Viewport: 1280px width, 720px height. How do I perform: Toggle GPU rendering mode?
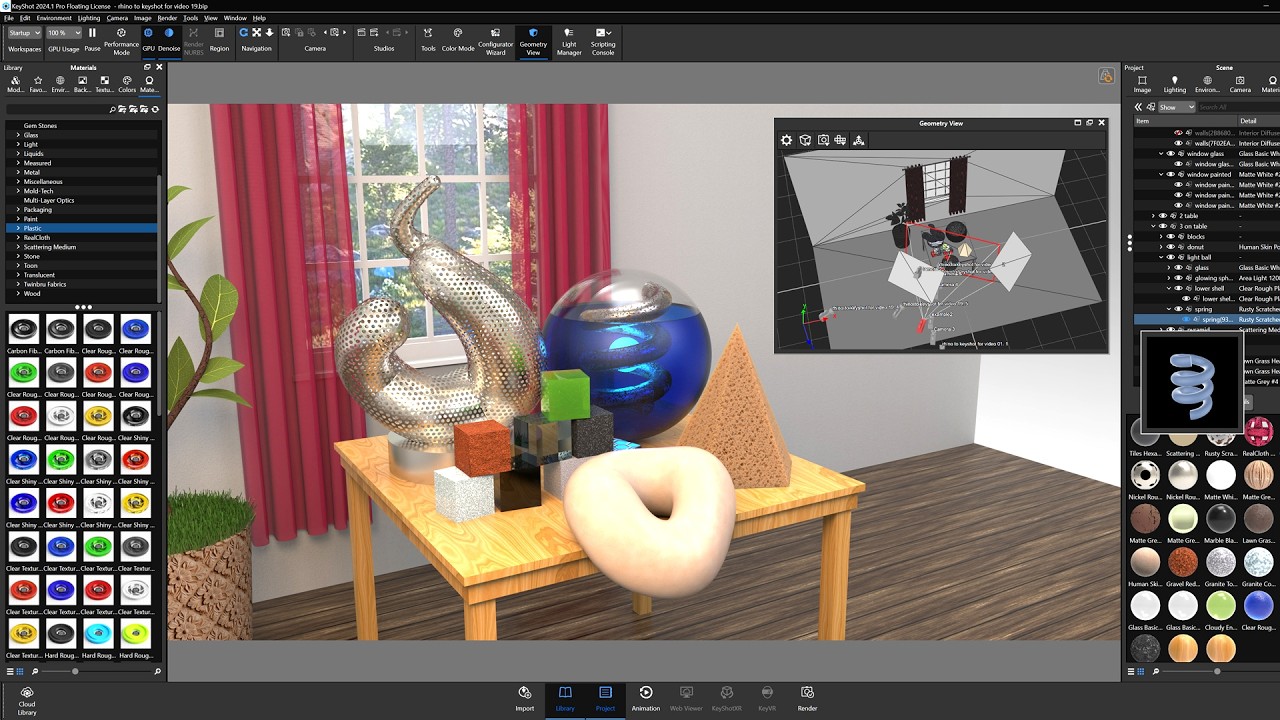click(x=148, y=40)
